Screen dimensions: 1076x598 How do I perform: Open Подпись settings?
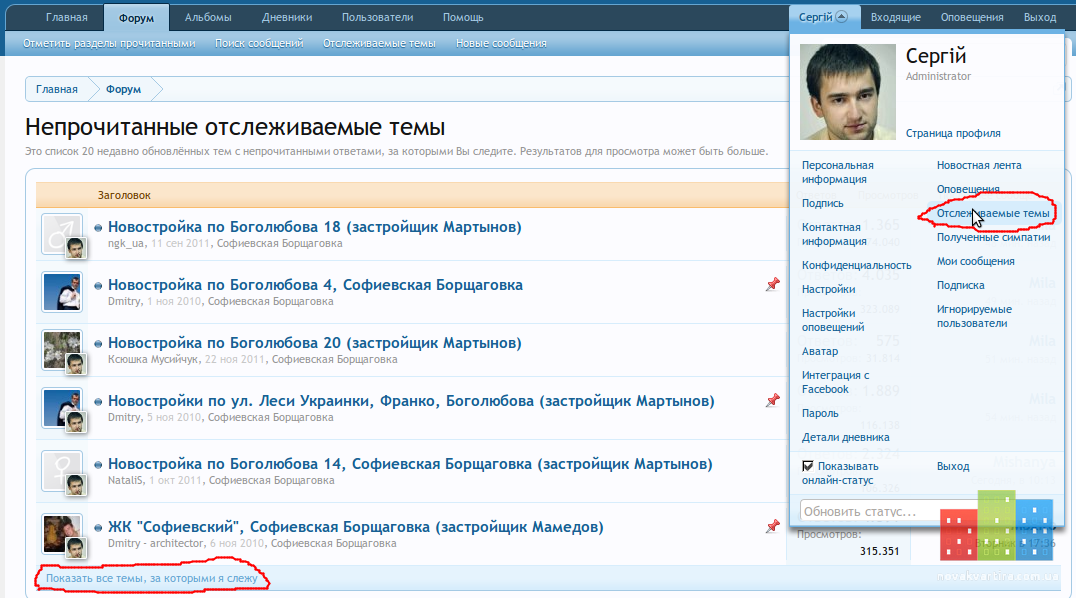(822, 203)
